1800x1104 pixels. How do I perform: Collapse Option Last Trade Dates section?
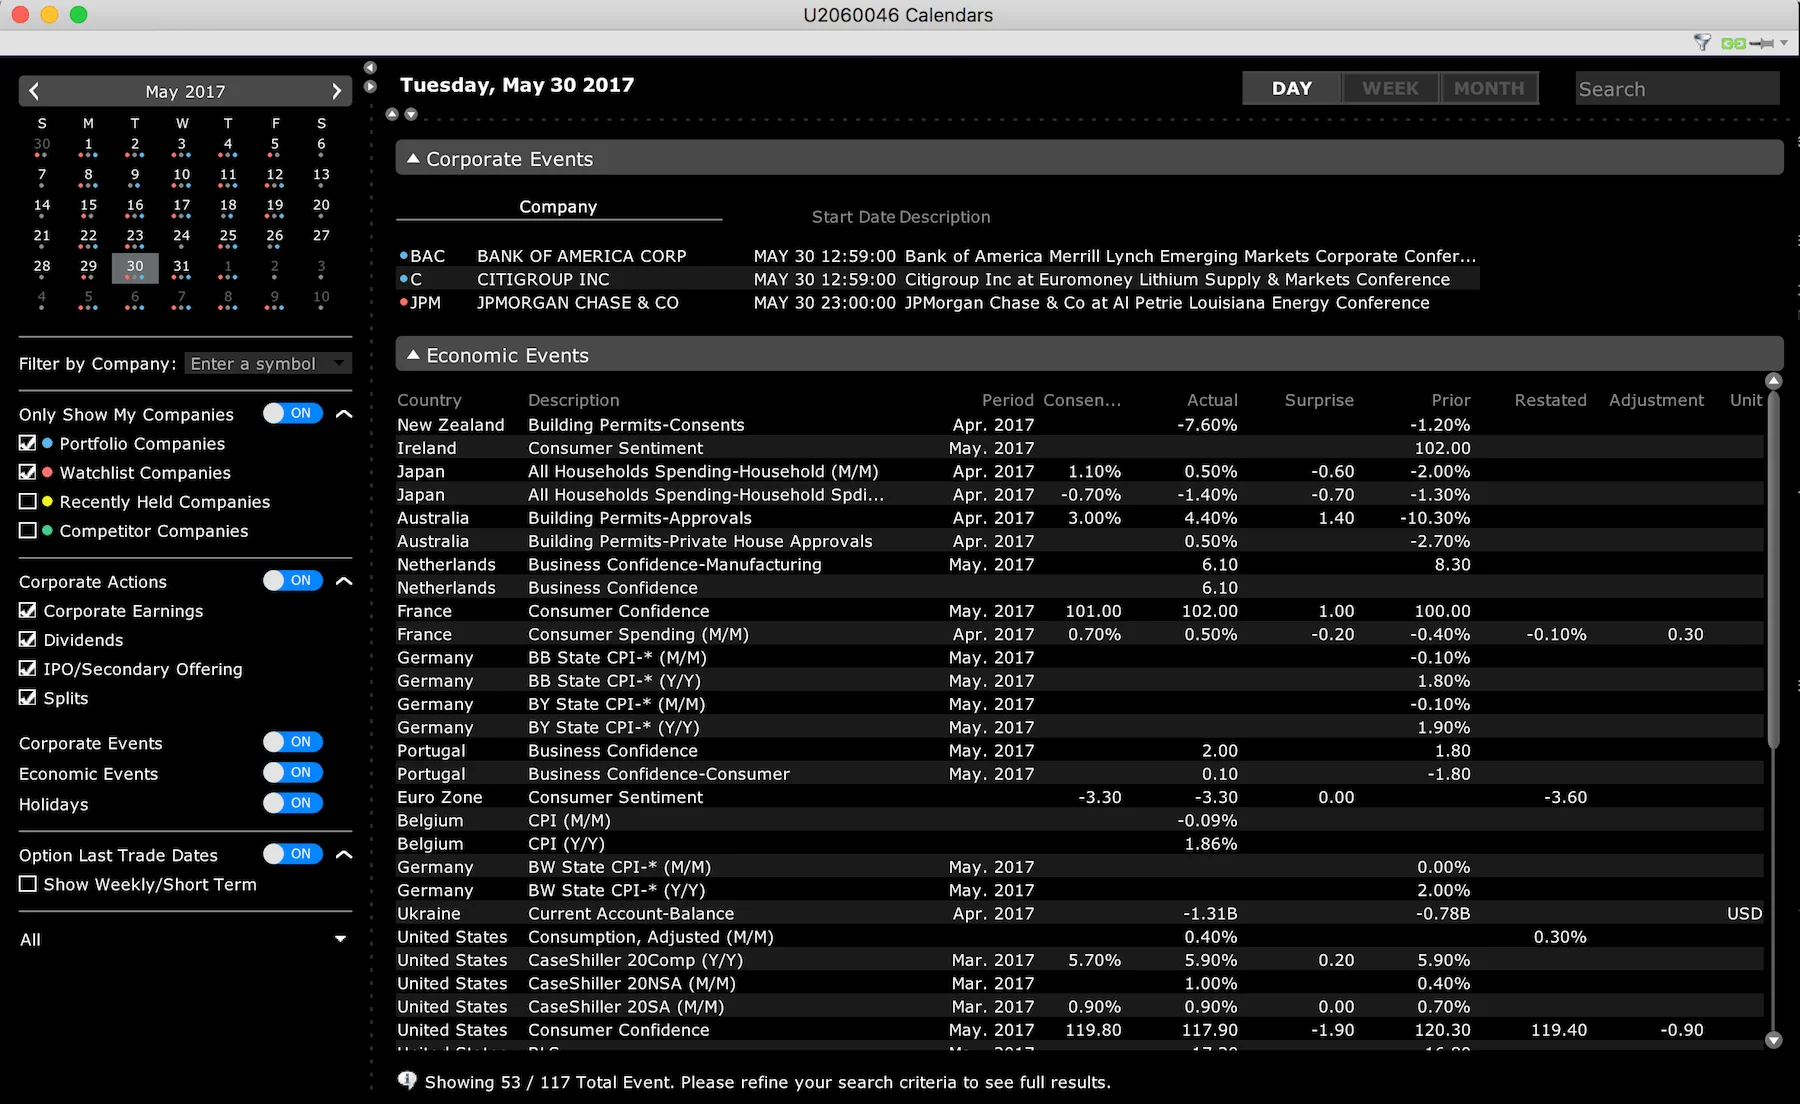click(x=344, y=855)
